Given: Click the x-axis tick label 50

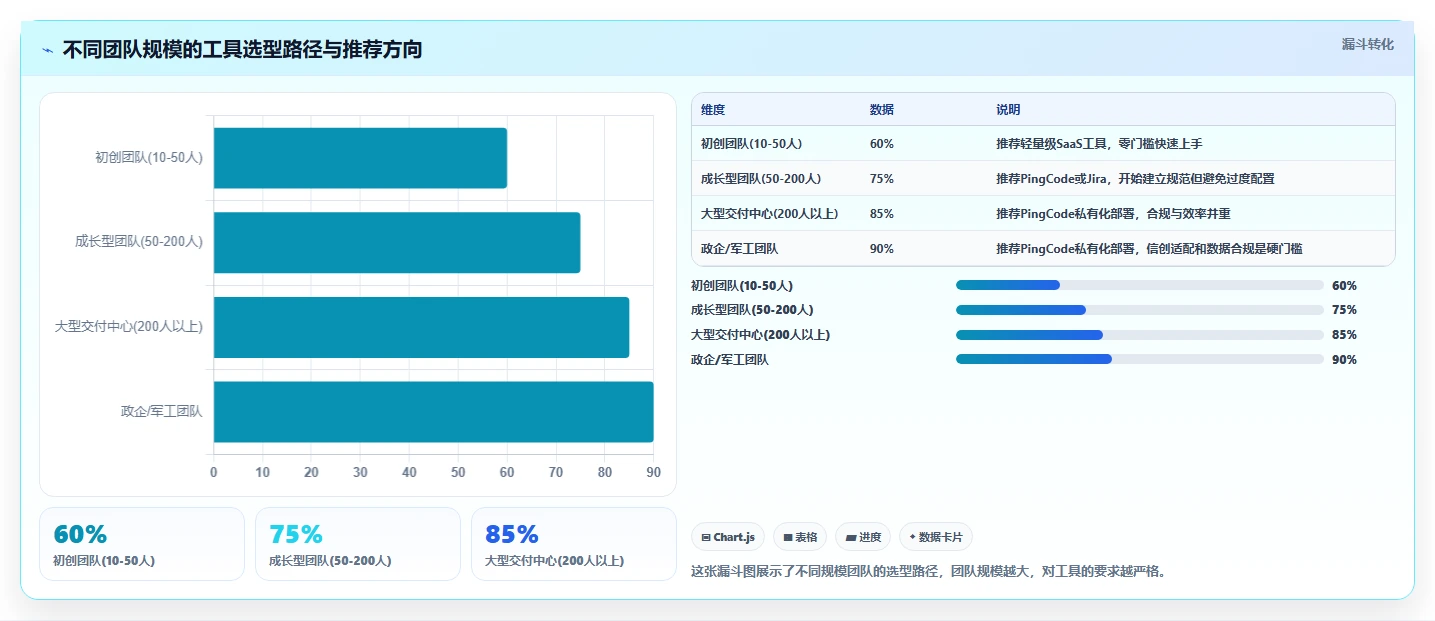Looking at the screenshot, I should 458,472.
